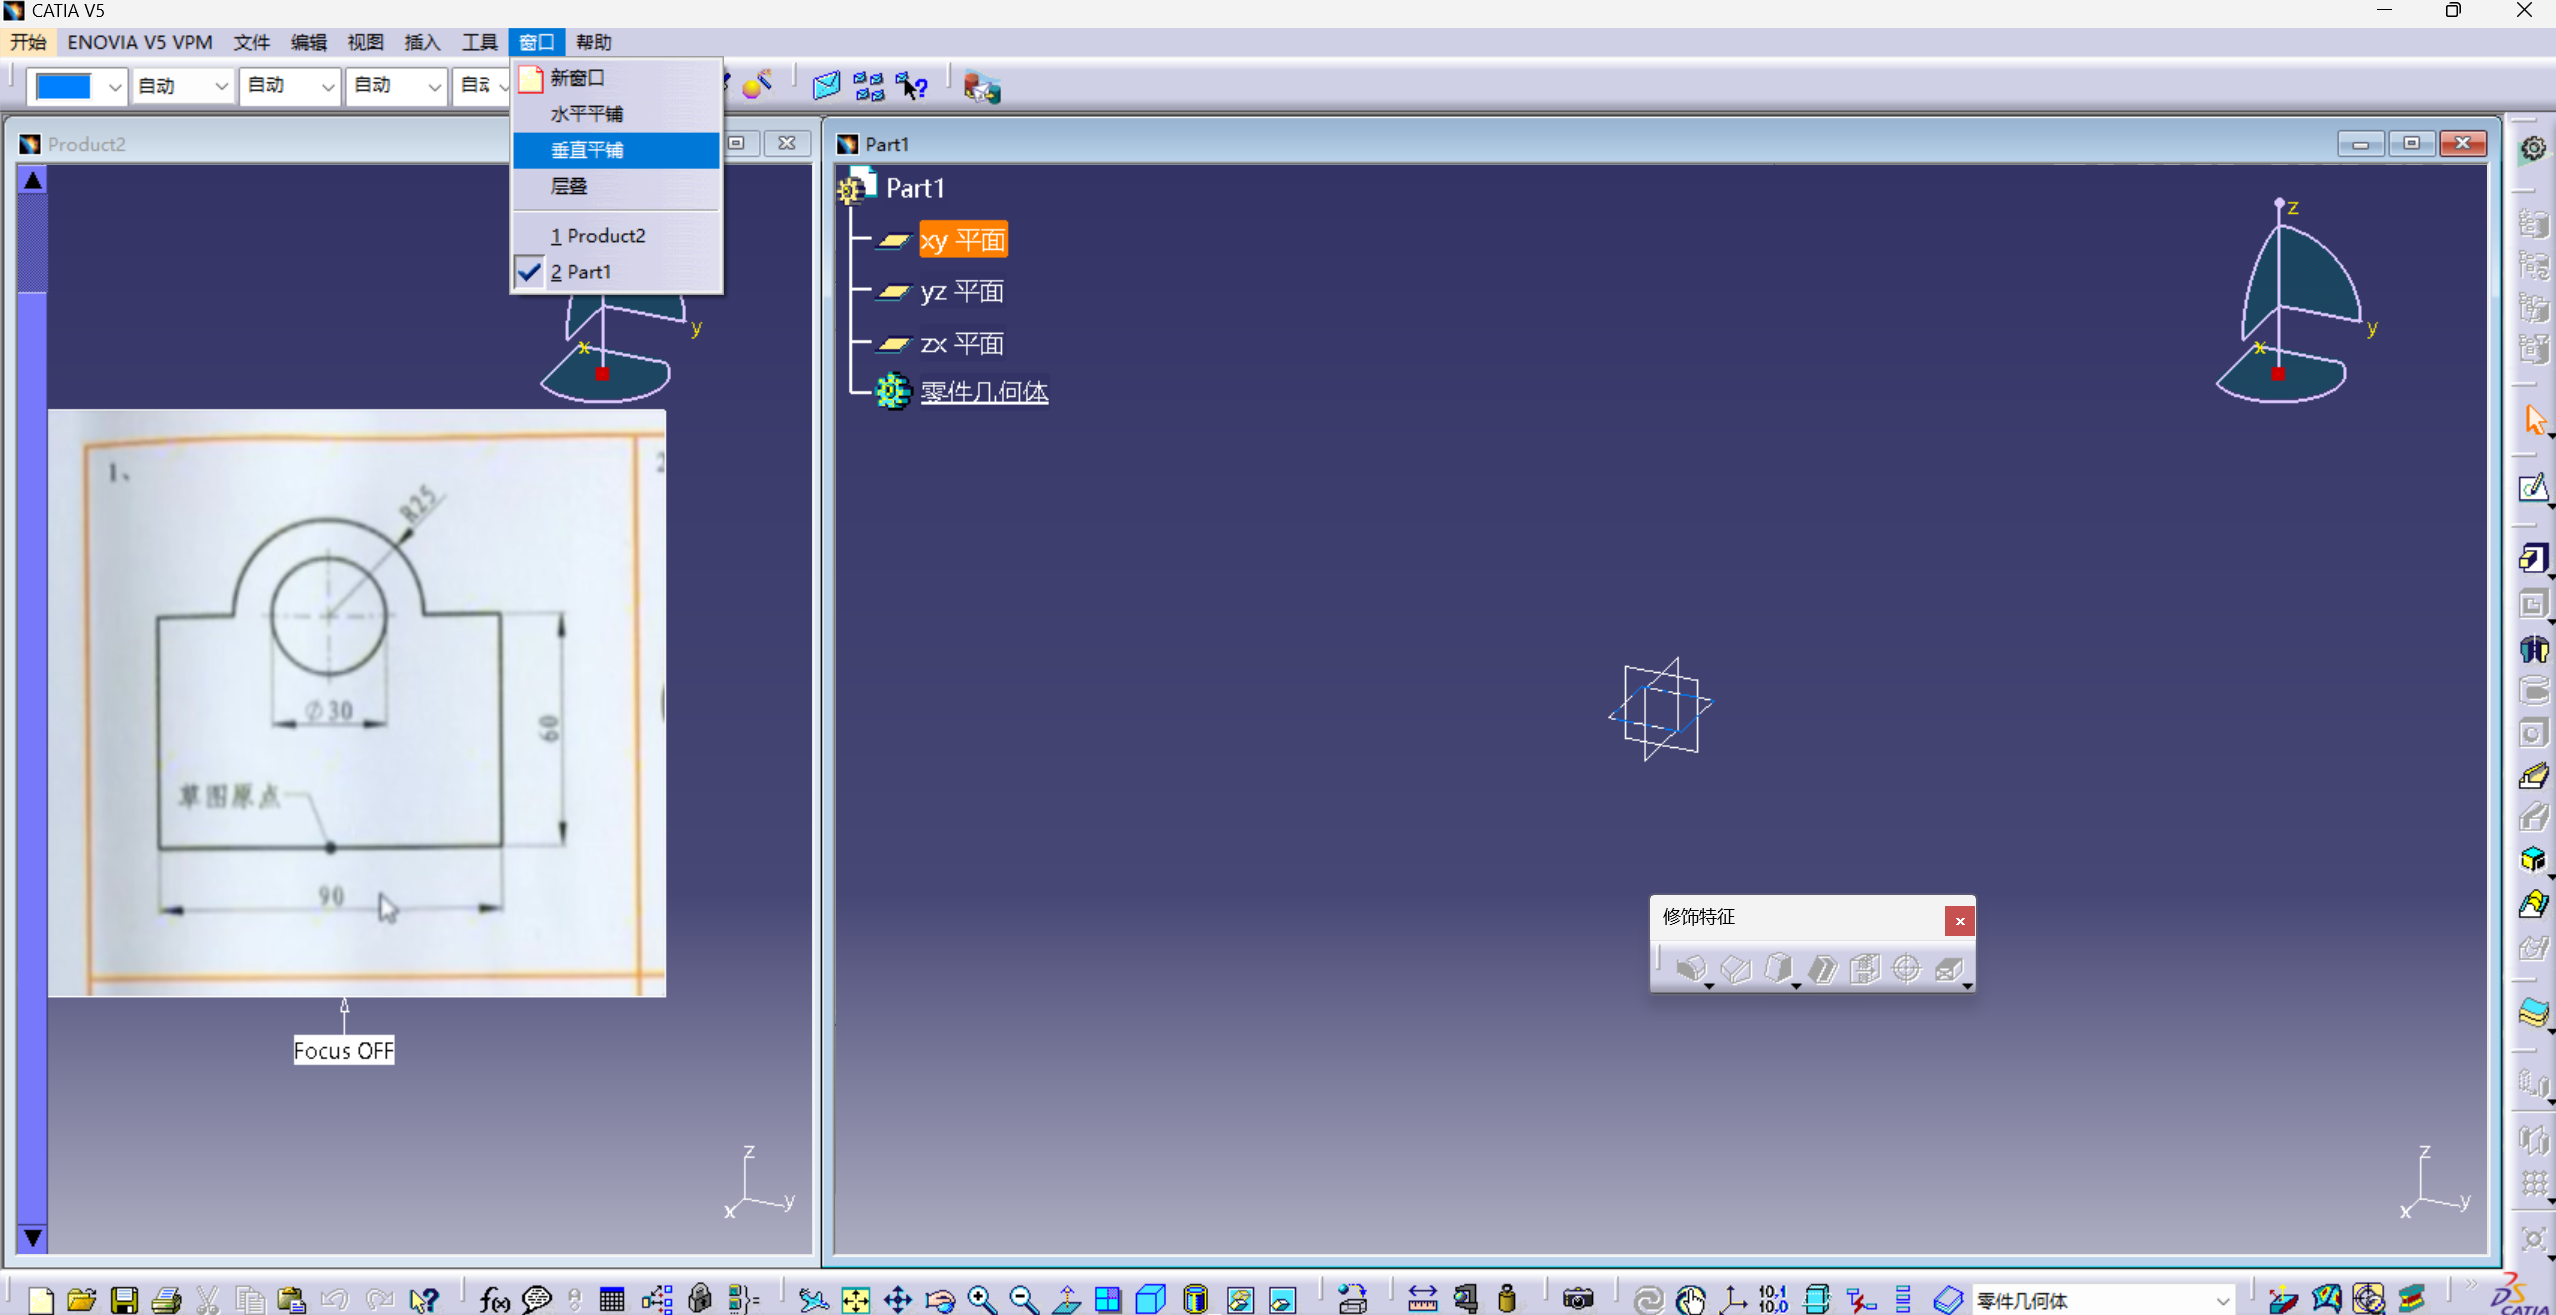
Task: Click the Zoom In magnifier icon
Action: 981,1298
